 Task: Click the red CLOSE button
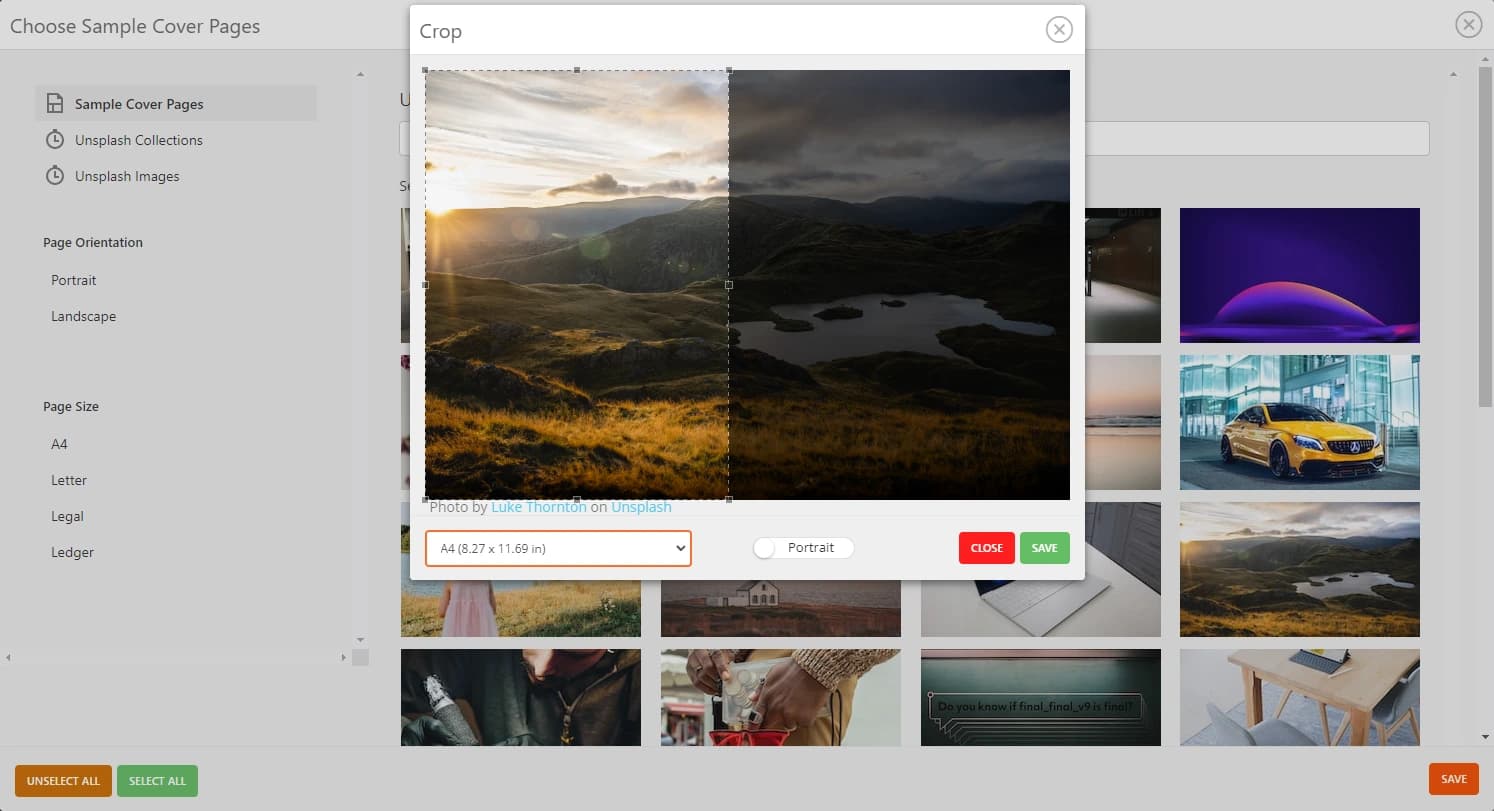coord(986,548)
